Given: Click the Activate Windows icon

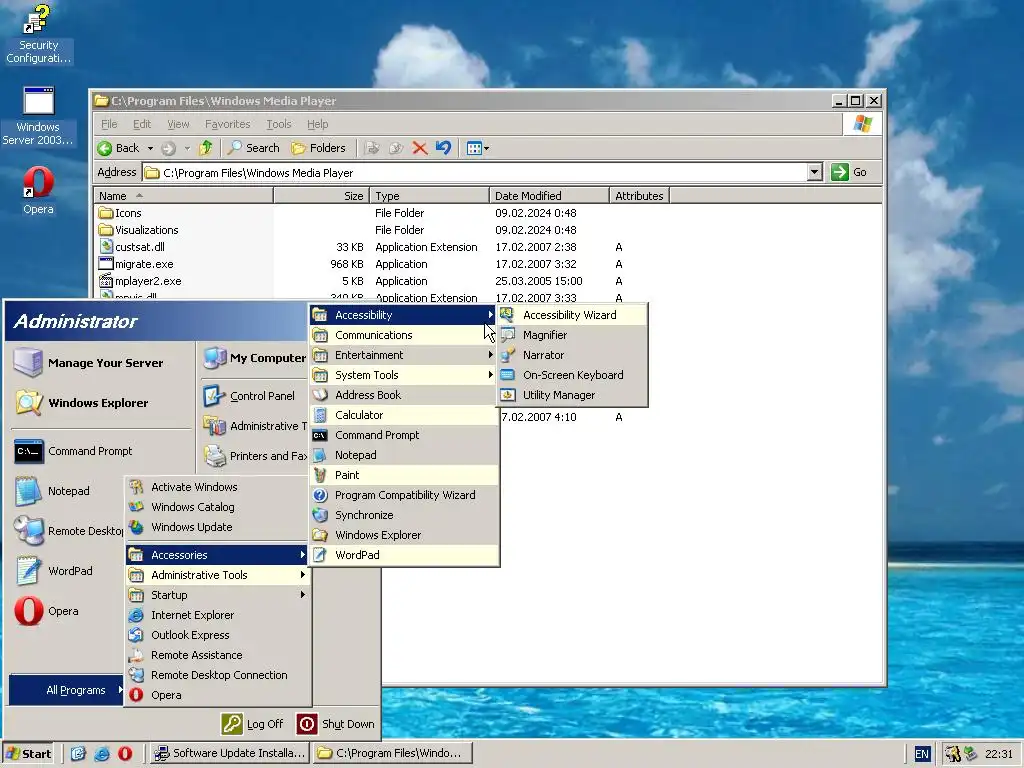Looking at the screenshot, I should click(x=136, y=487).
